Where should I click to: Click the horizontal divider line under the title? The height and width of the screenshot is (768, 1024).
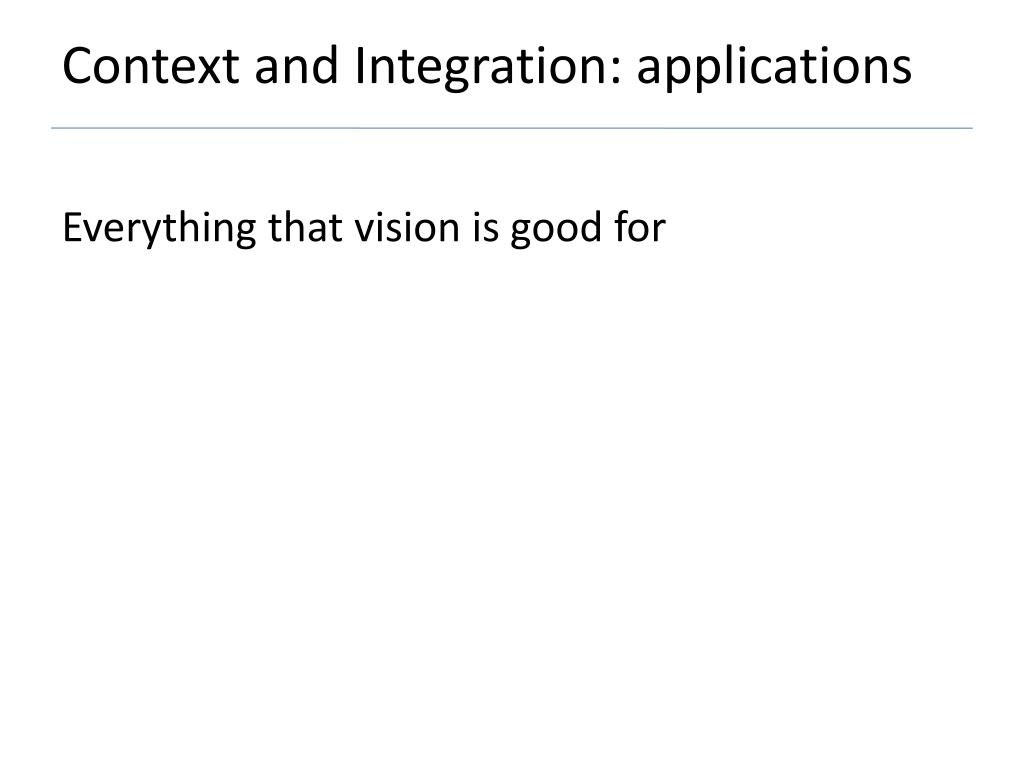point(512,128)
